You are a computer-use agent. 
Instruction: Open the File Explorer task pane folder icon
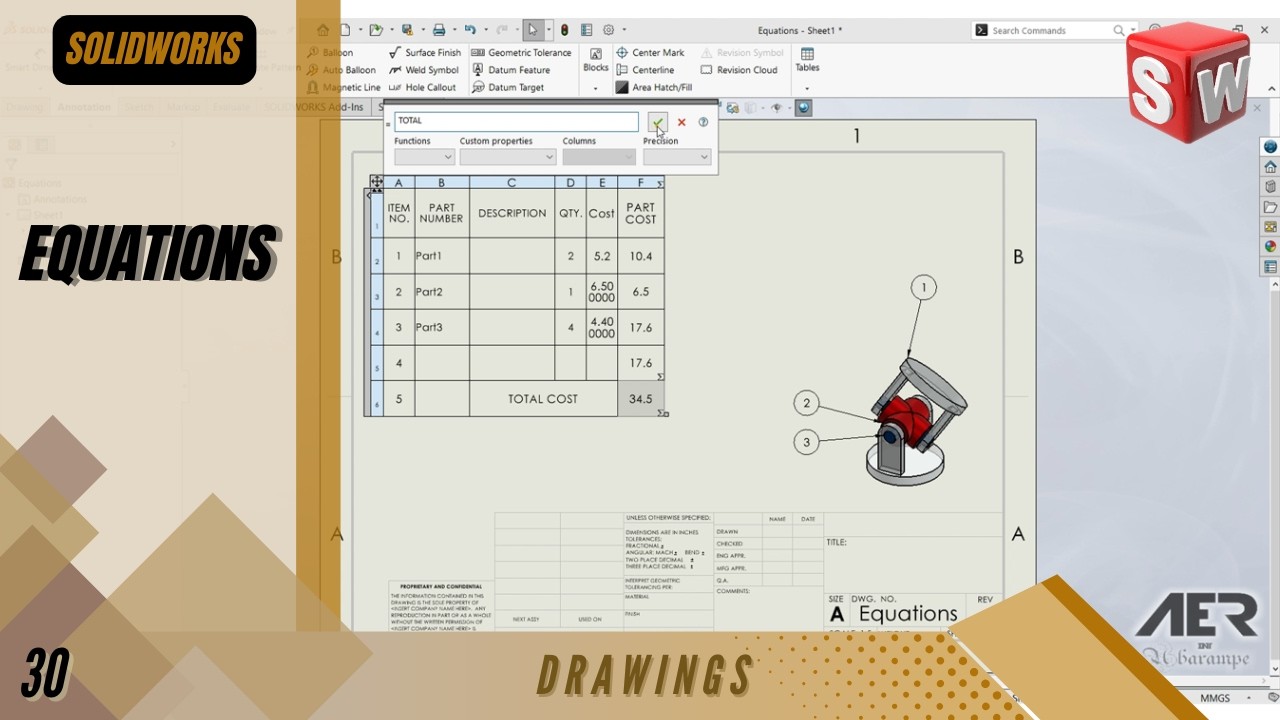[x=1270, y=207]
